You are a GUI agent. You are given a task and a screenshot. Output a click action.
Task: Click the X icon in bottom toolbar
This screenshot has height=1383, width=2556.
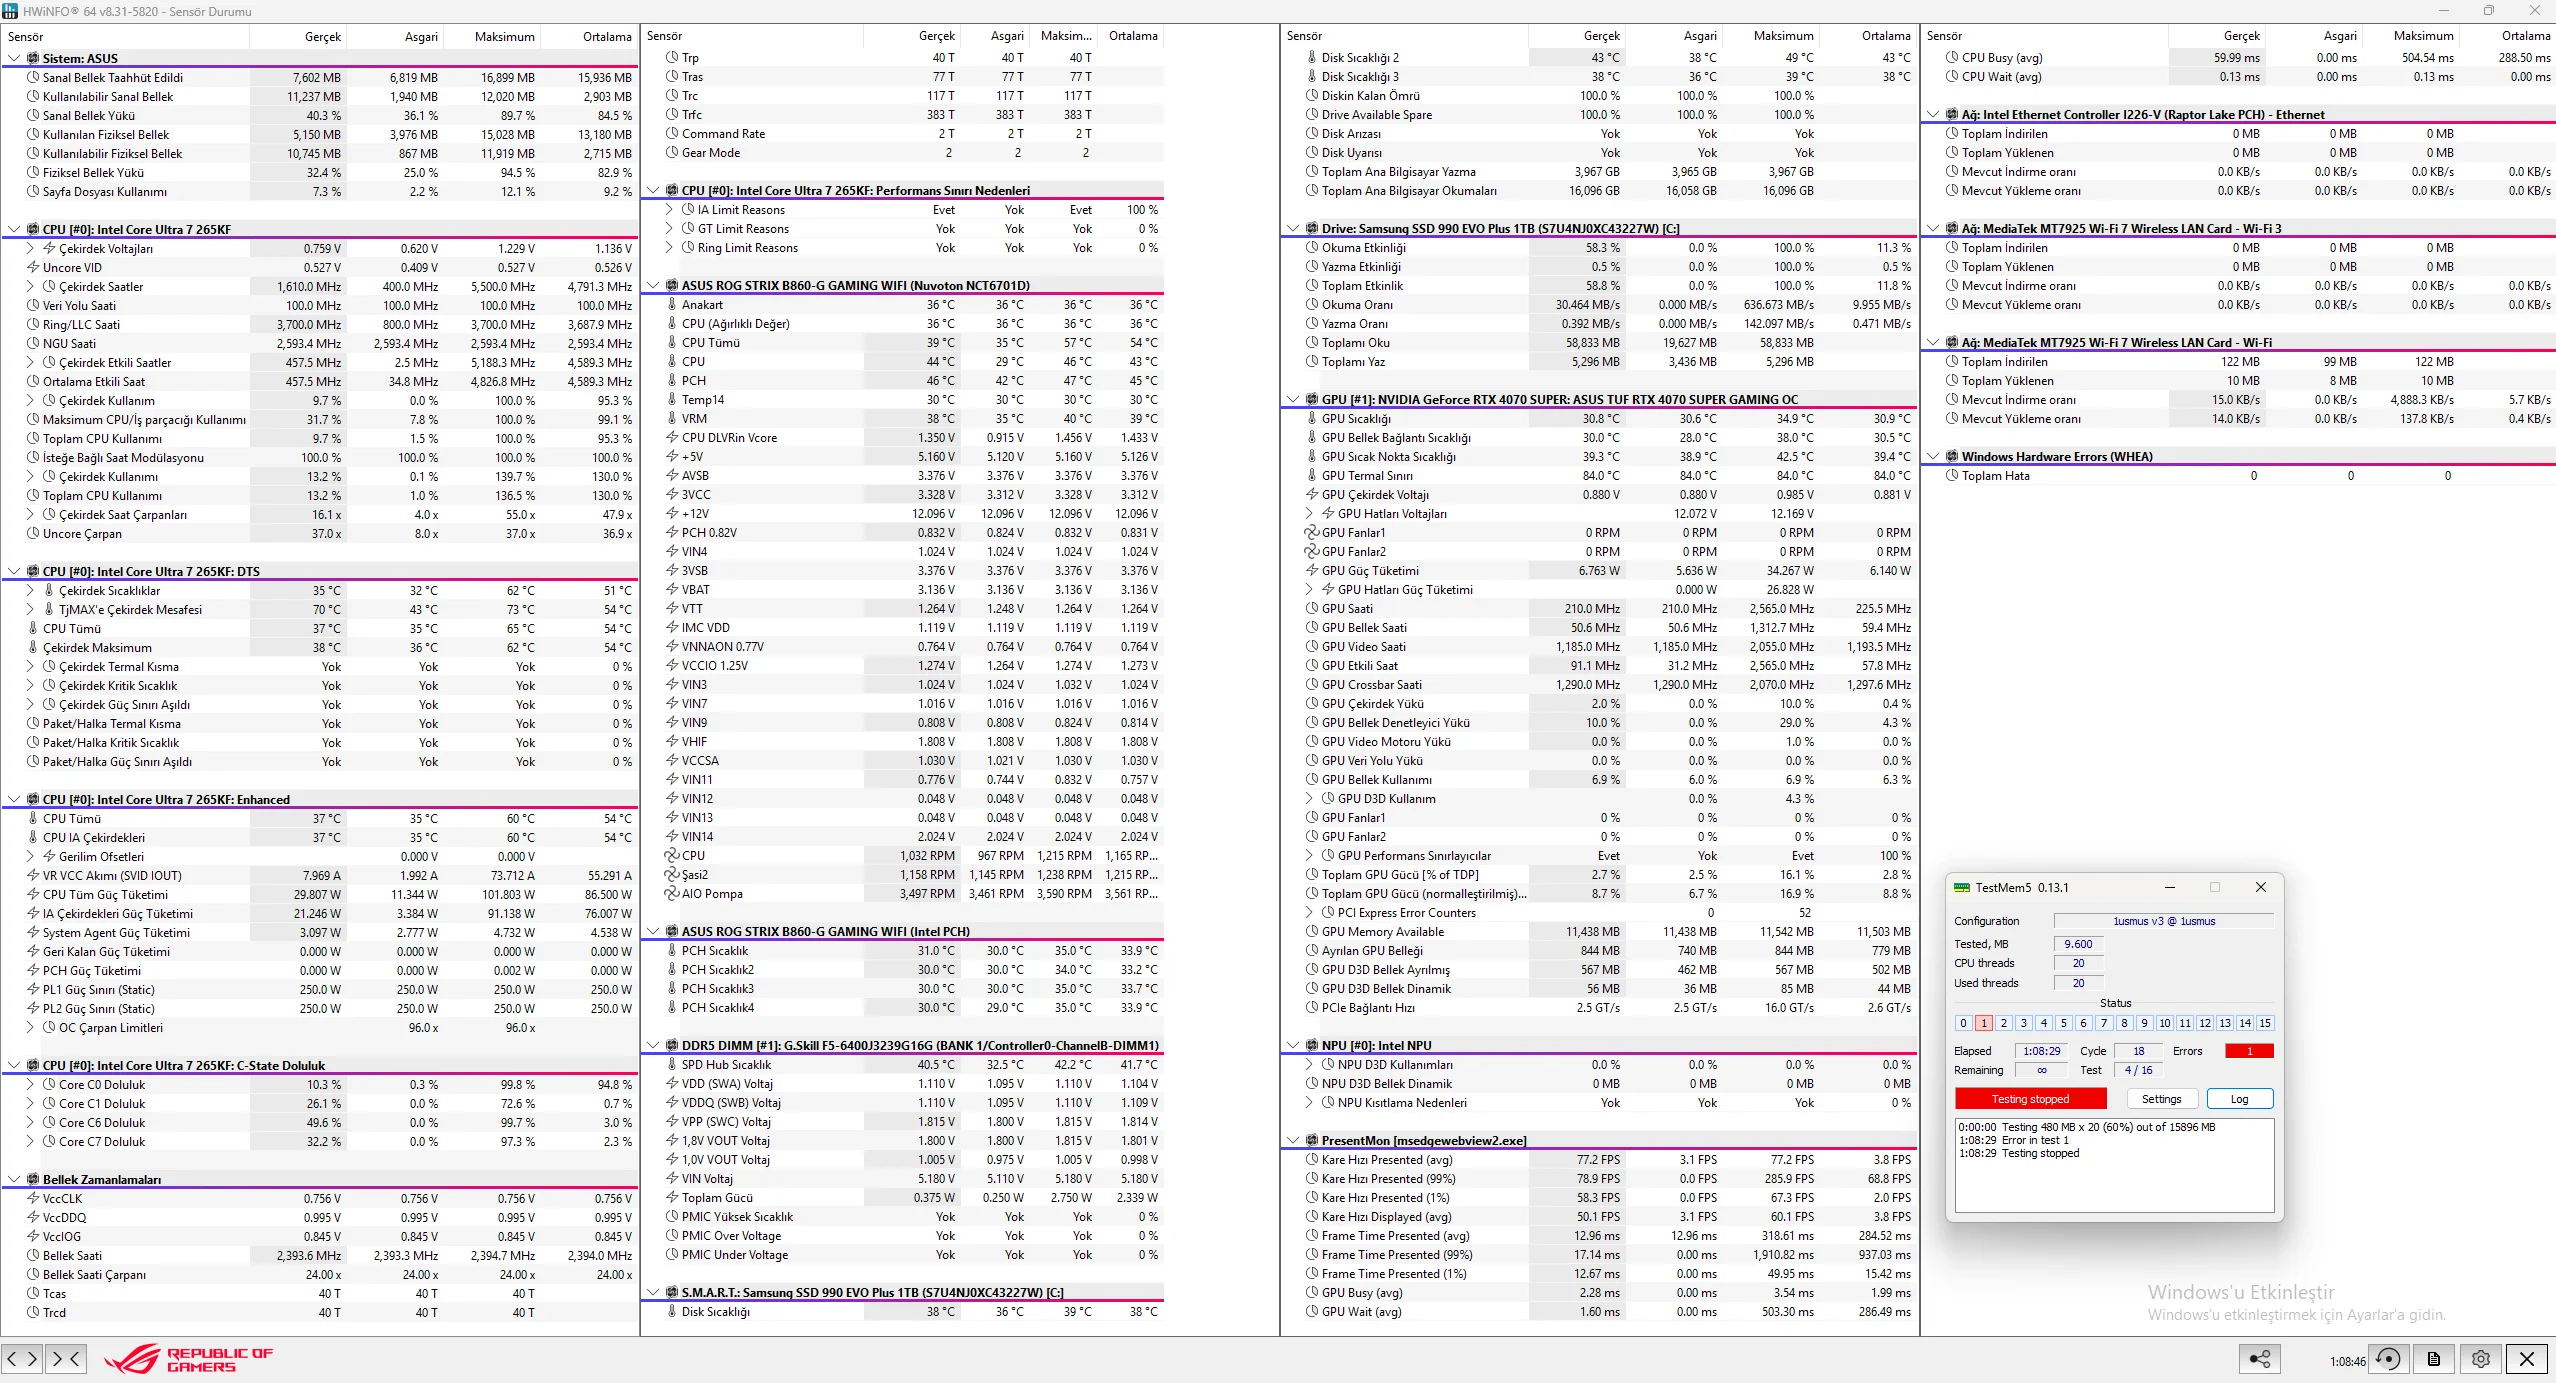2527,1358
